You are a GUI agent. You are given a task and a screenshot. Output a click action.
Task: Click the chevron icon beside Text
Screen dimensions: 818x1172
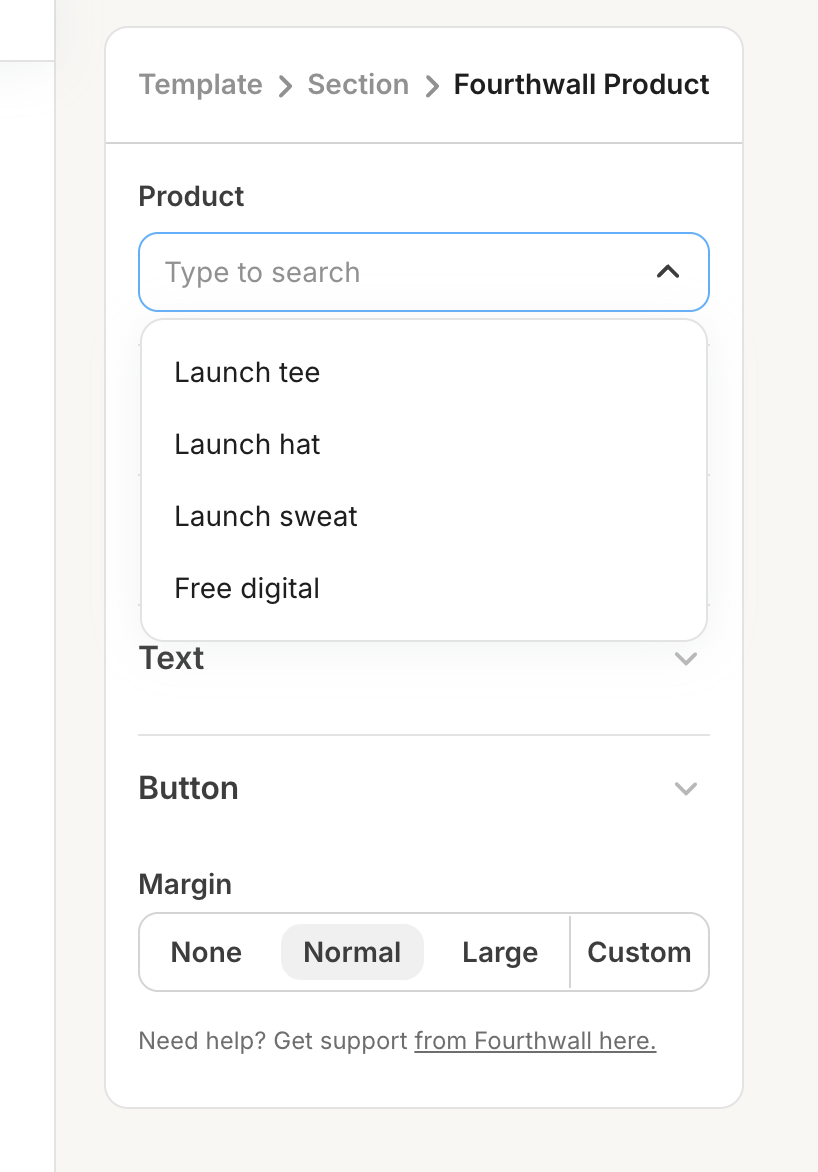685,659
